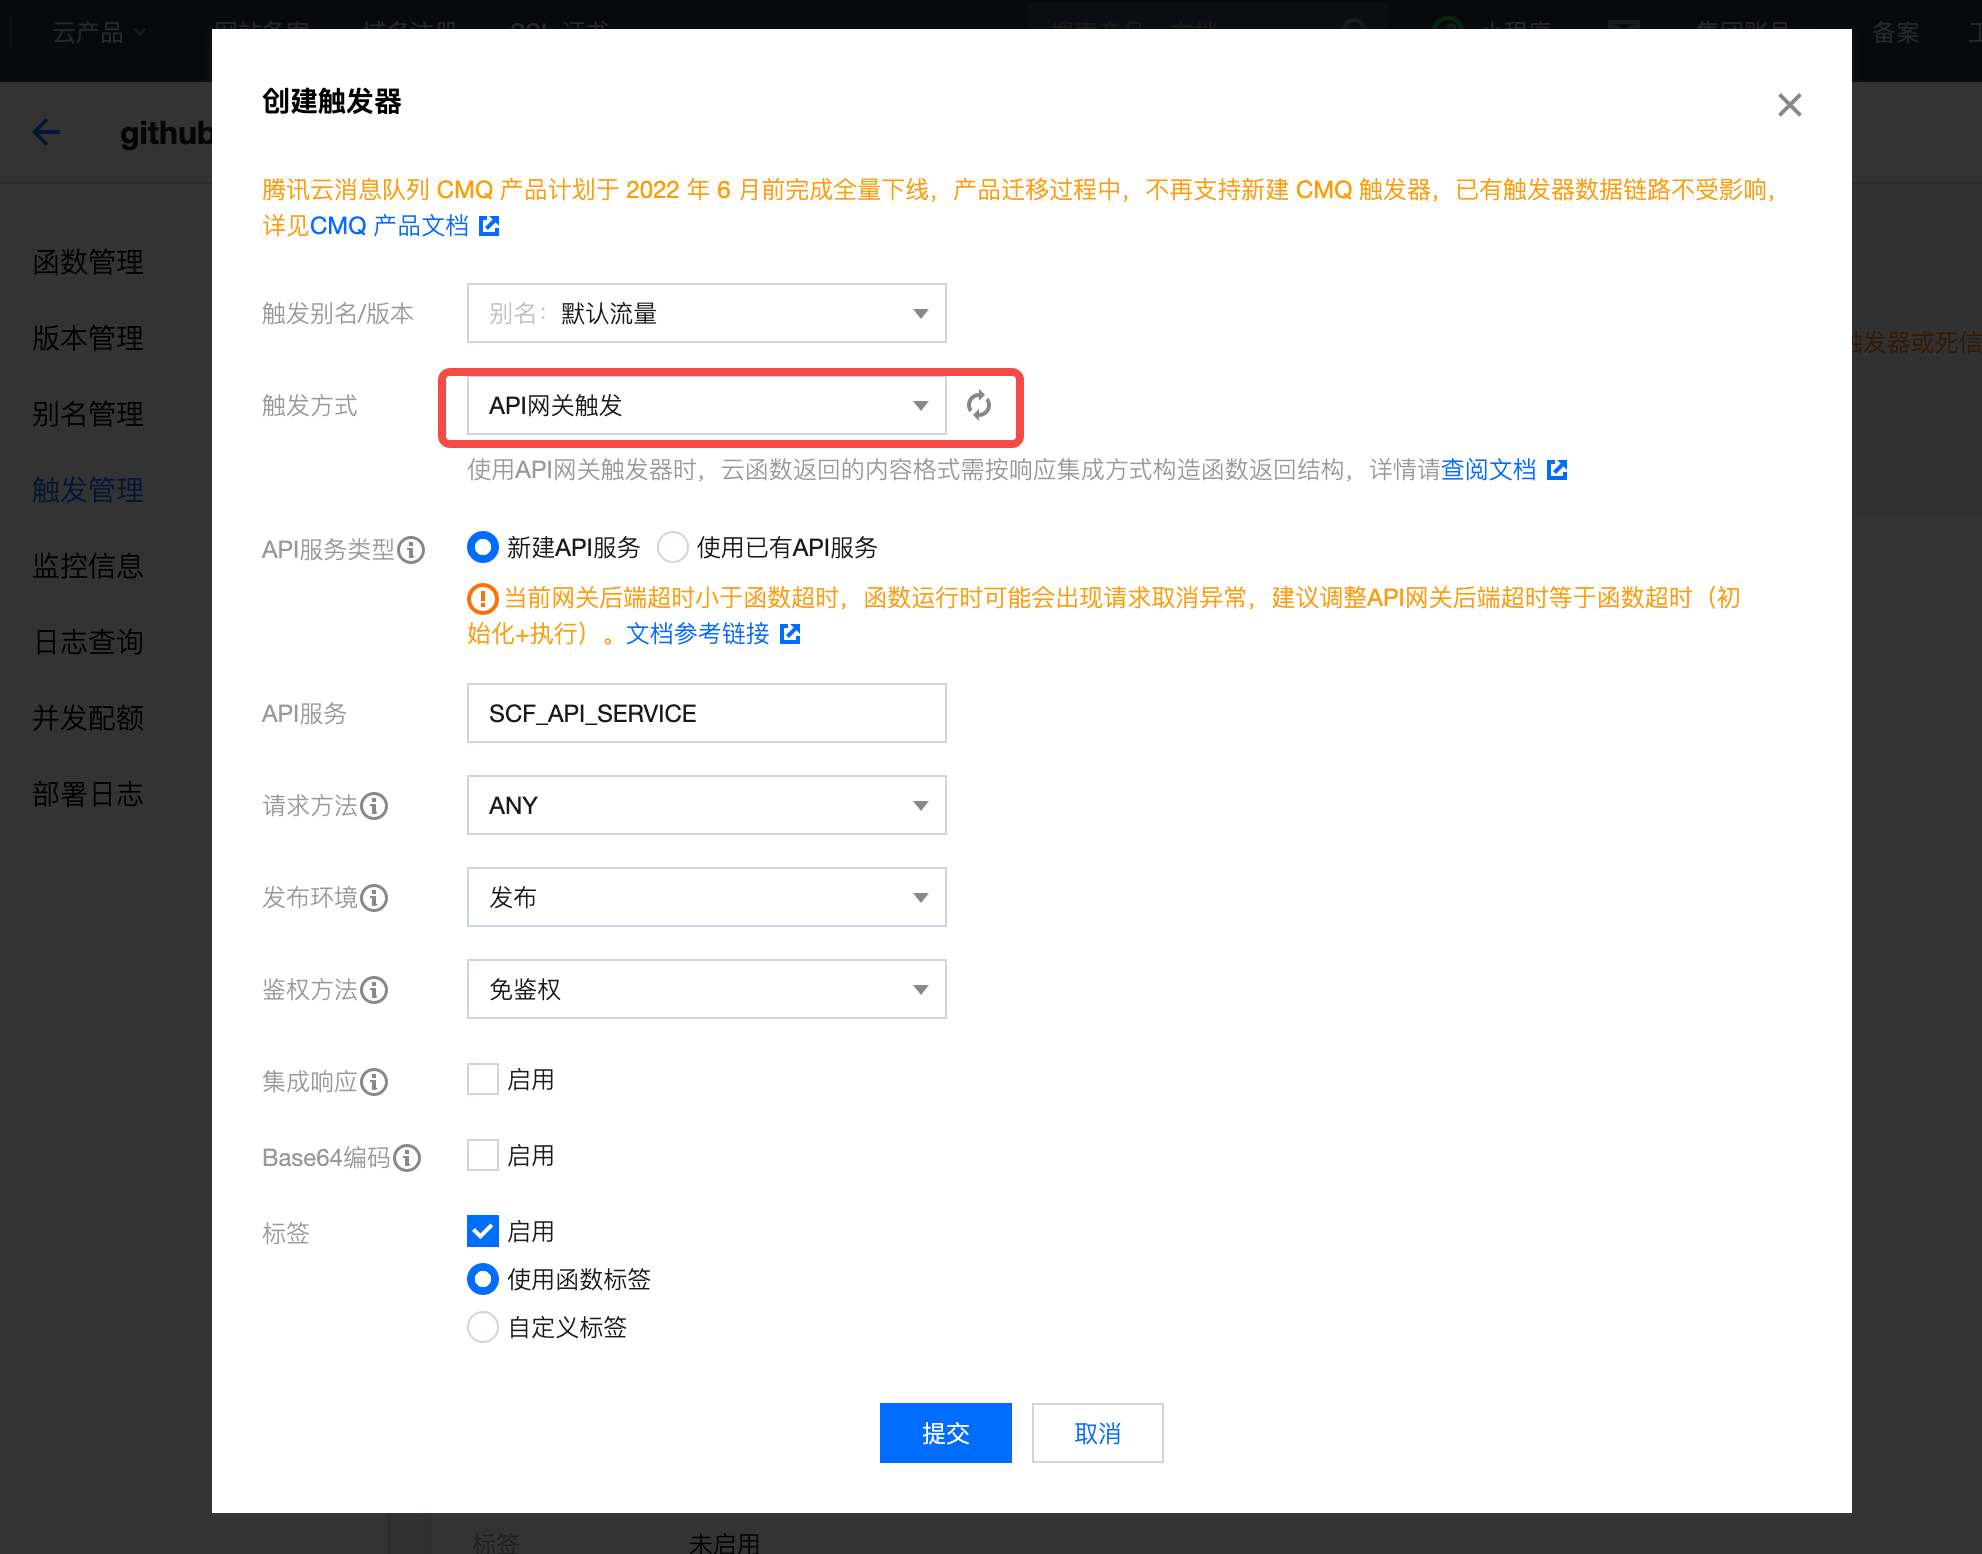Image resolution: width=1982 pixels, height=1554 pixels.
Task: Click the info icon next to 集成响应
Action: 374,1082
